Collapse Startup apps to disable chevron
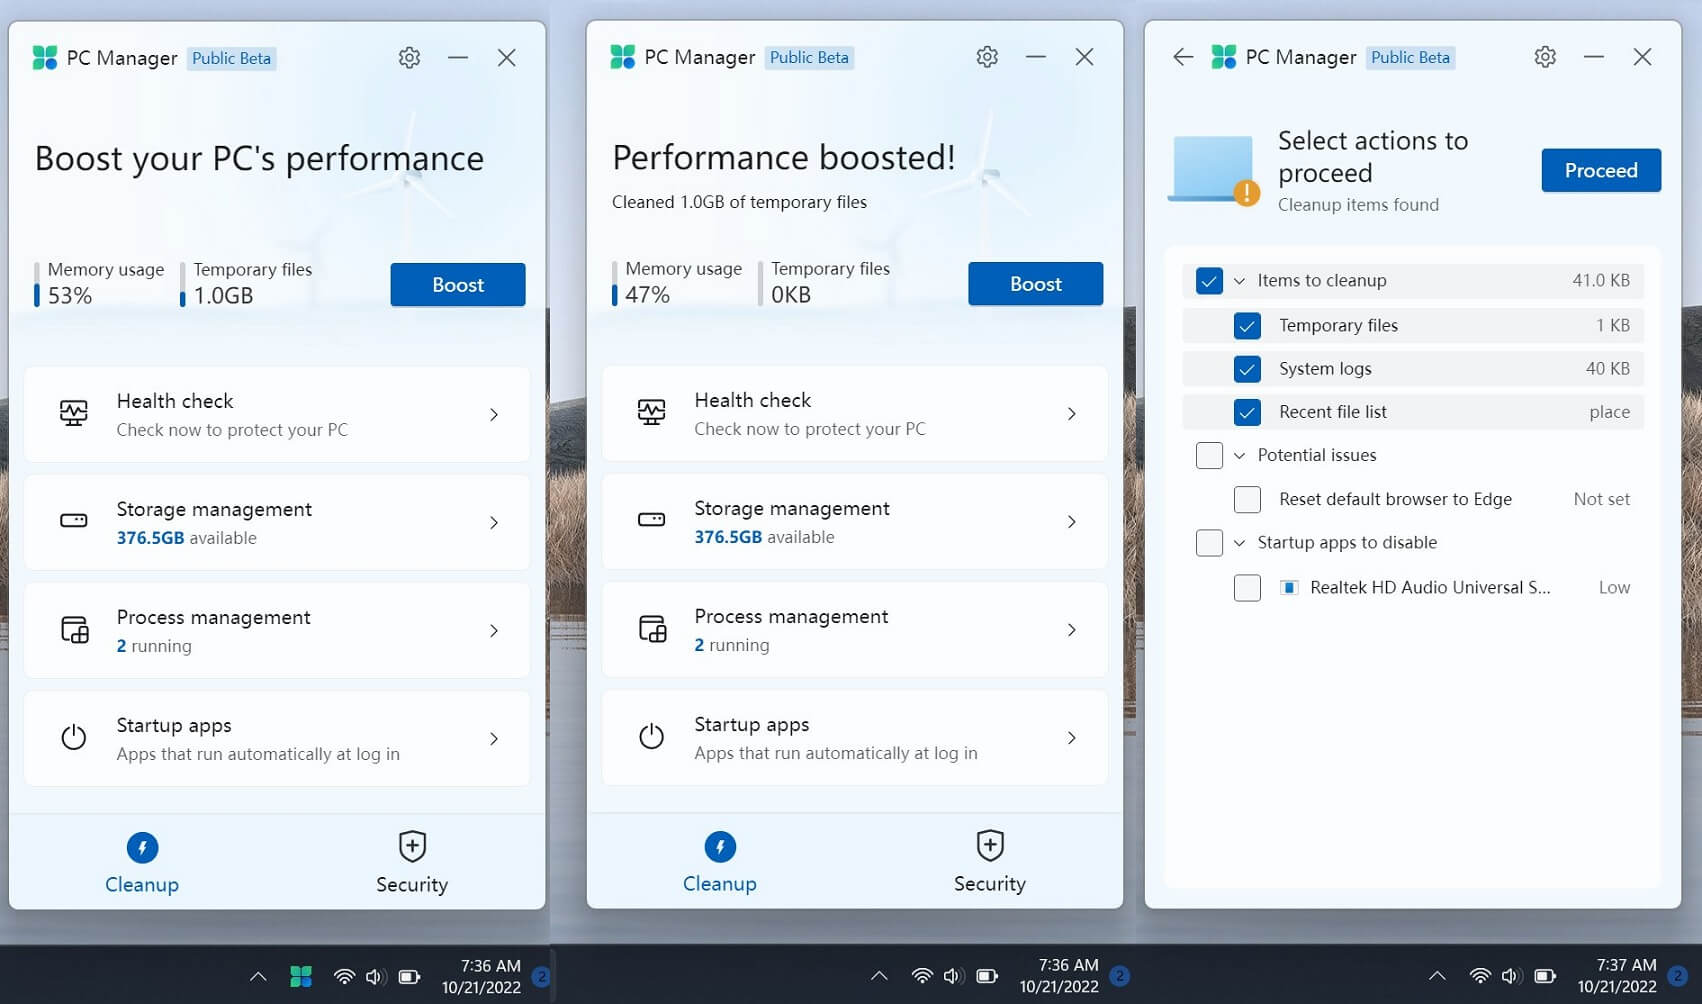This screenshot has width=1702, height=1004. [x=1239, y=543]
